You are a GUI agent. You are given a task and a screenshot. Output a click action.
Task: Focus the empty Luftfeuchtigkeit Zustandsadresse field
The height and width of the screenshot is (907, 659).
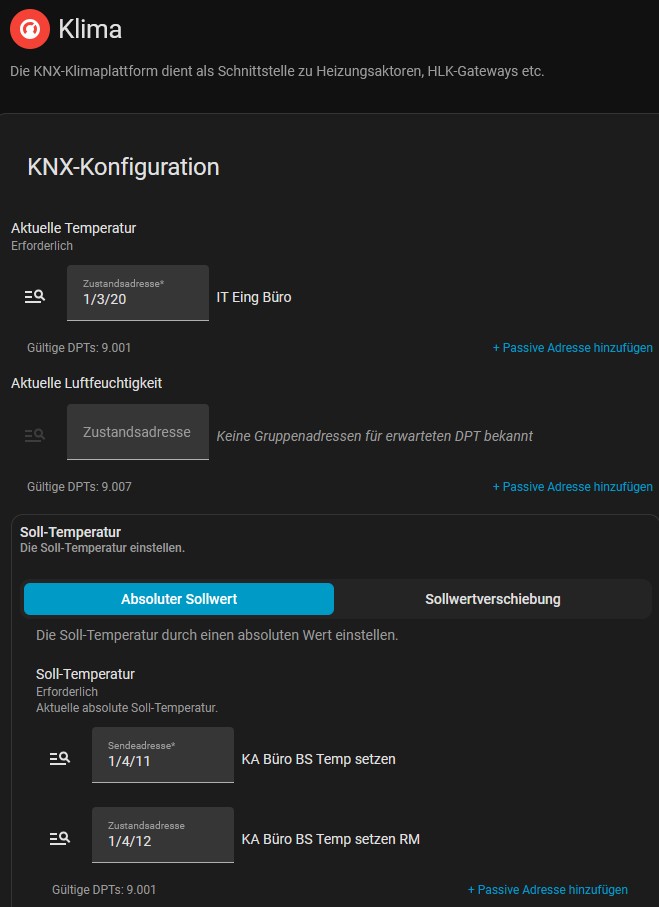(138, 432)
